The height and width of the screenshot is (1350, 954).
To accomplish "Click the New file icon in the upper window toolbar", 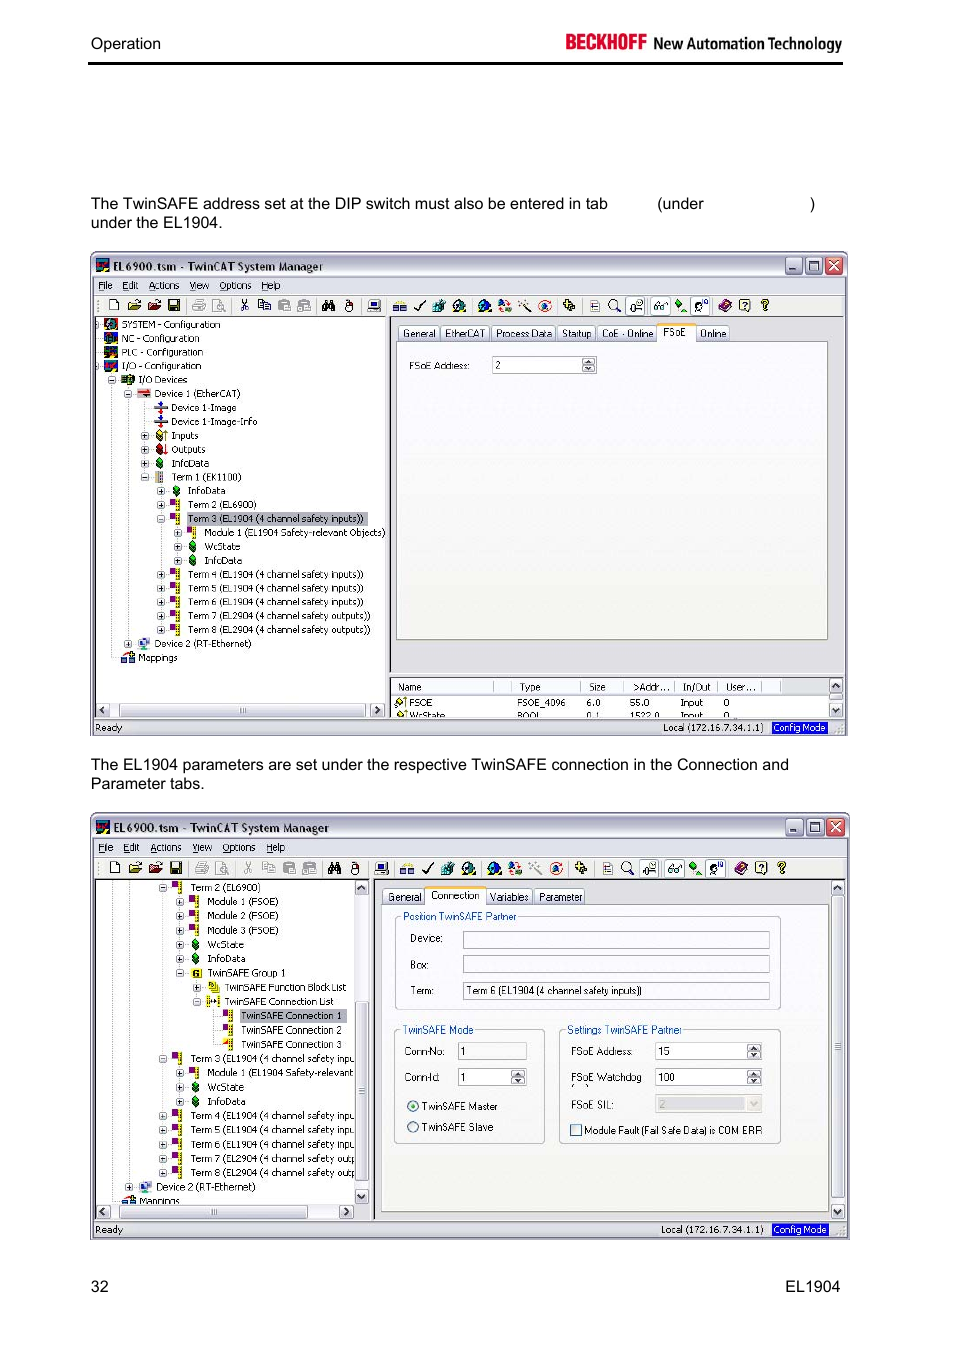I will (114, 306).
